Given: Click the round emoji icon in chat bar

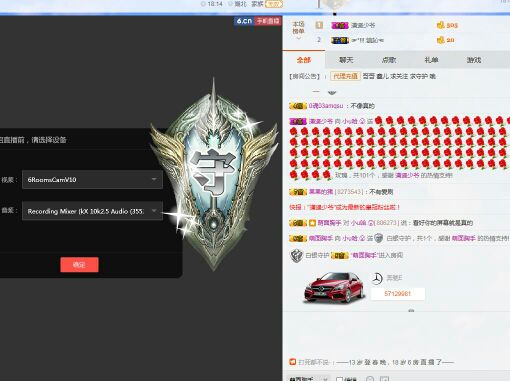Looking at the screenshot, I should coord(369,379).
